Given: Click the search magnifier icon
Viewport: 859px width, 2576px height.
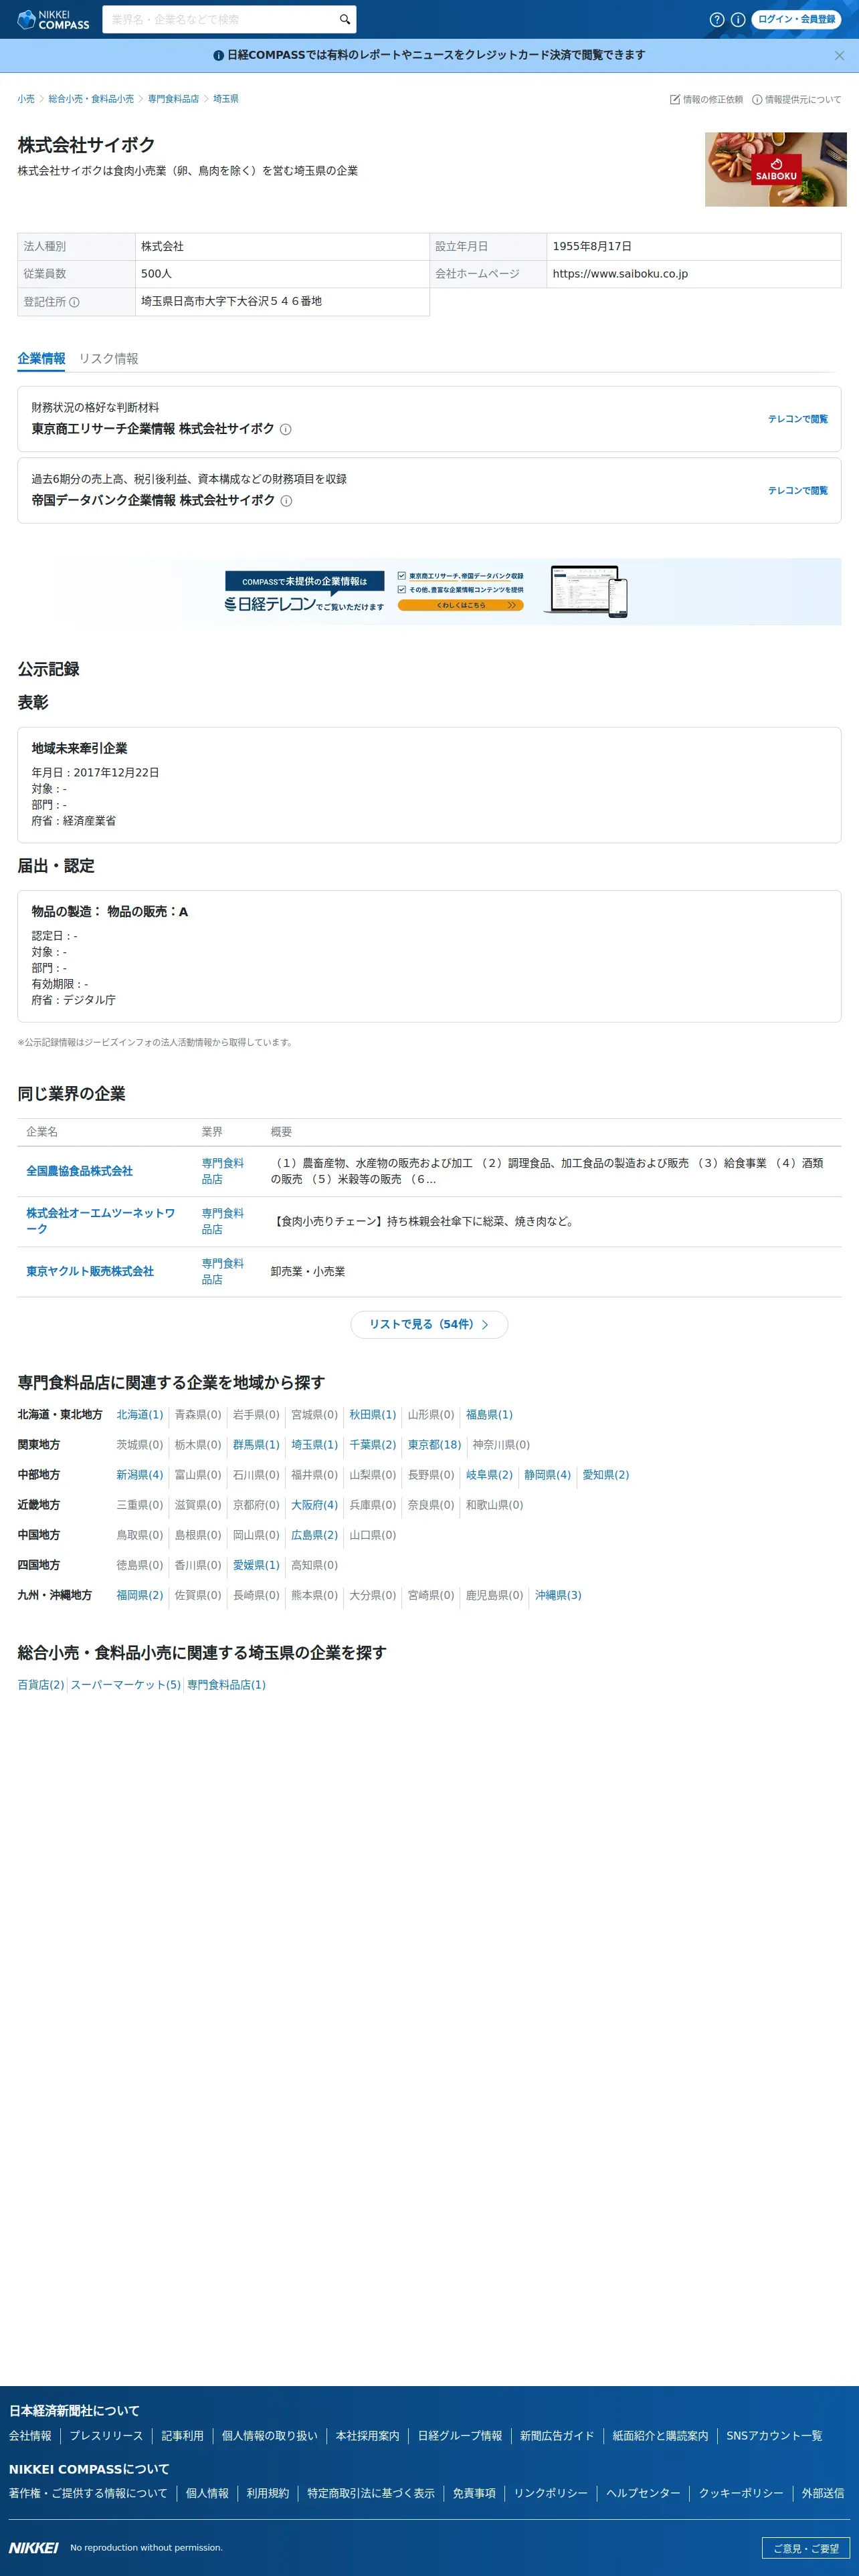Looking at the screenshot, I should pyautogui.click(x=344, y=19).
